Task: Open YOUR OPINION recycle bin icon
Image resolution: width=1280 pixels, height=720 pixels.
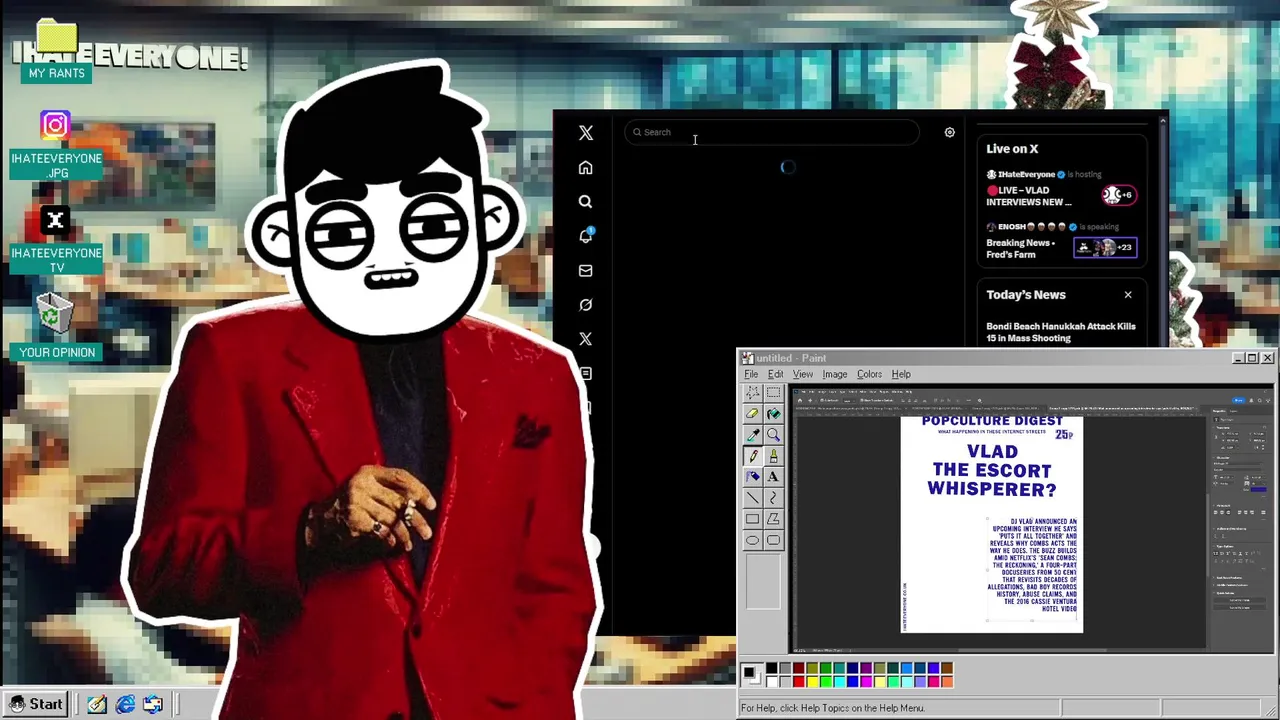Action: click(56, 326)
